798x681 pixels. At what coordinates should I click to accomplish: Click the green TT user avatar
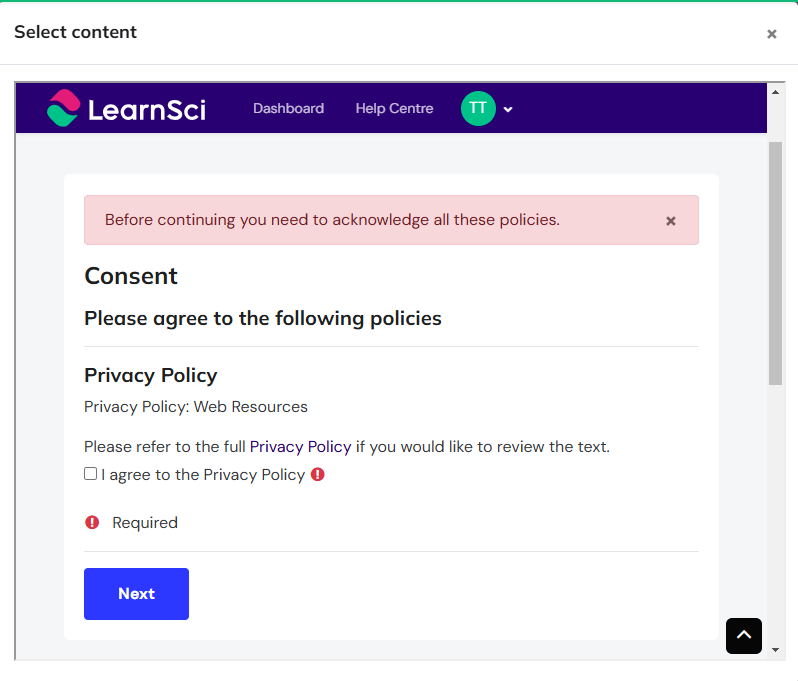(x=478, y=109)
